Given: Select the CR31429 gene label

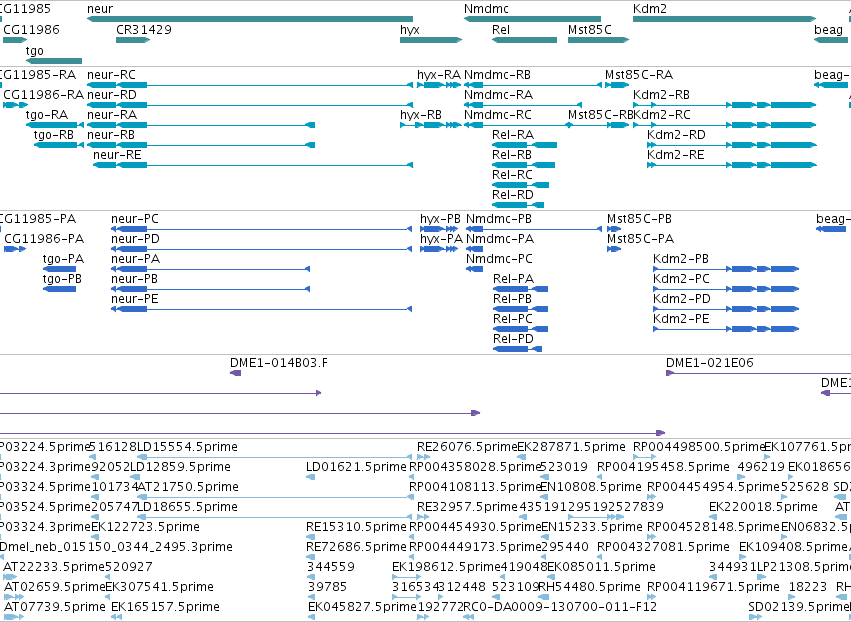Looking at the screenshot, I should point(144,29).
